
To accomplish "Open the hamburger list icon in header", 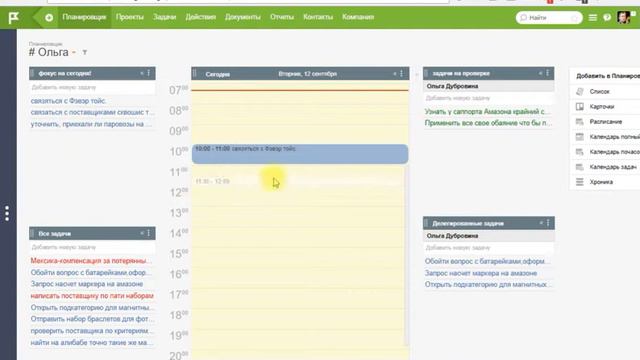I will [x=593, y=18].
